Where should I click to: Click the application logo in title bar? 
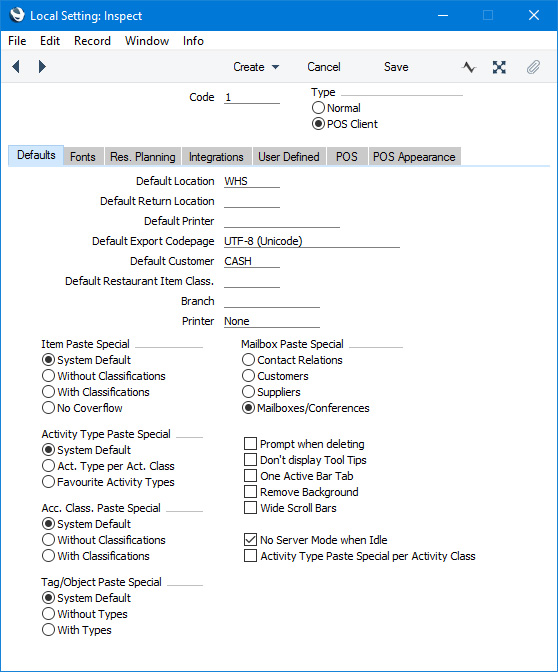(18, 15)
